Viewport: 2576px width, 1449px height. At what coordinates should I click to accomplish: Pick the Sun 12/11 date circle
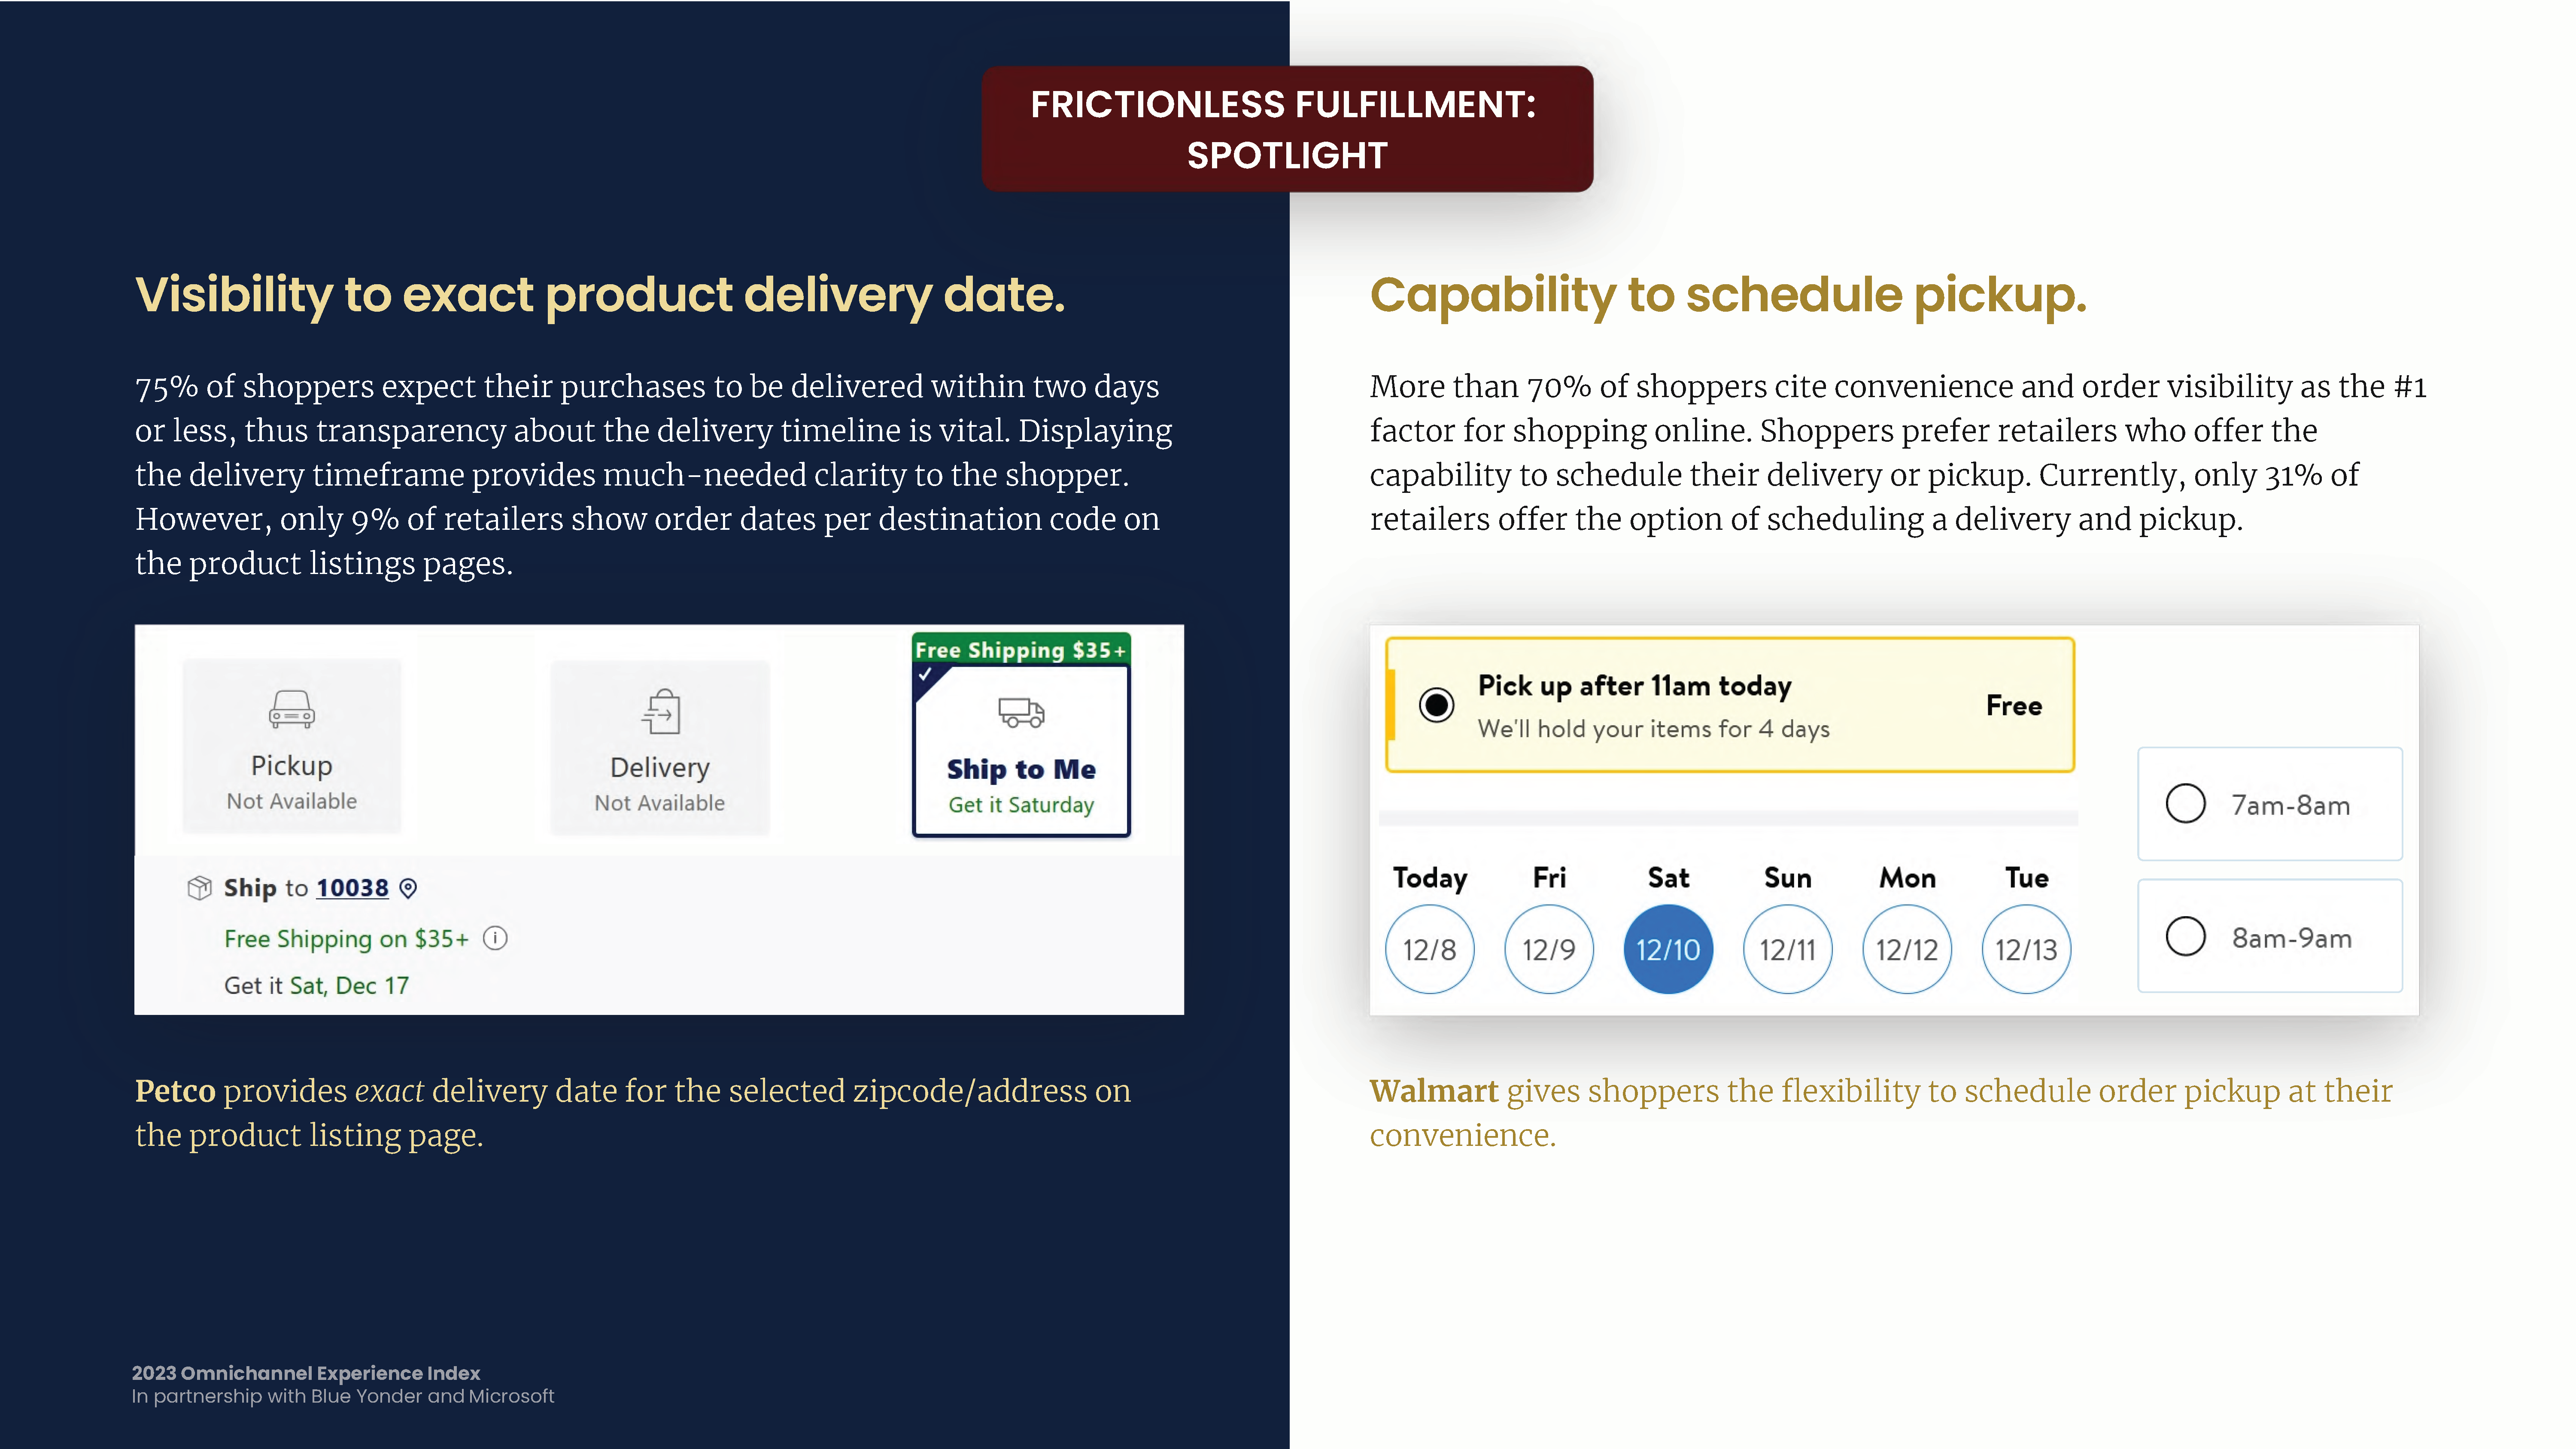click(1787, 949)
